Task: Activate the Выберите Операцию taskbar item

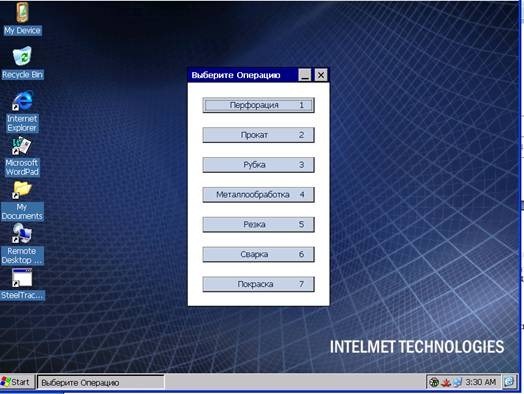Action: click(101, 382)
